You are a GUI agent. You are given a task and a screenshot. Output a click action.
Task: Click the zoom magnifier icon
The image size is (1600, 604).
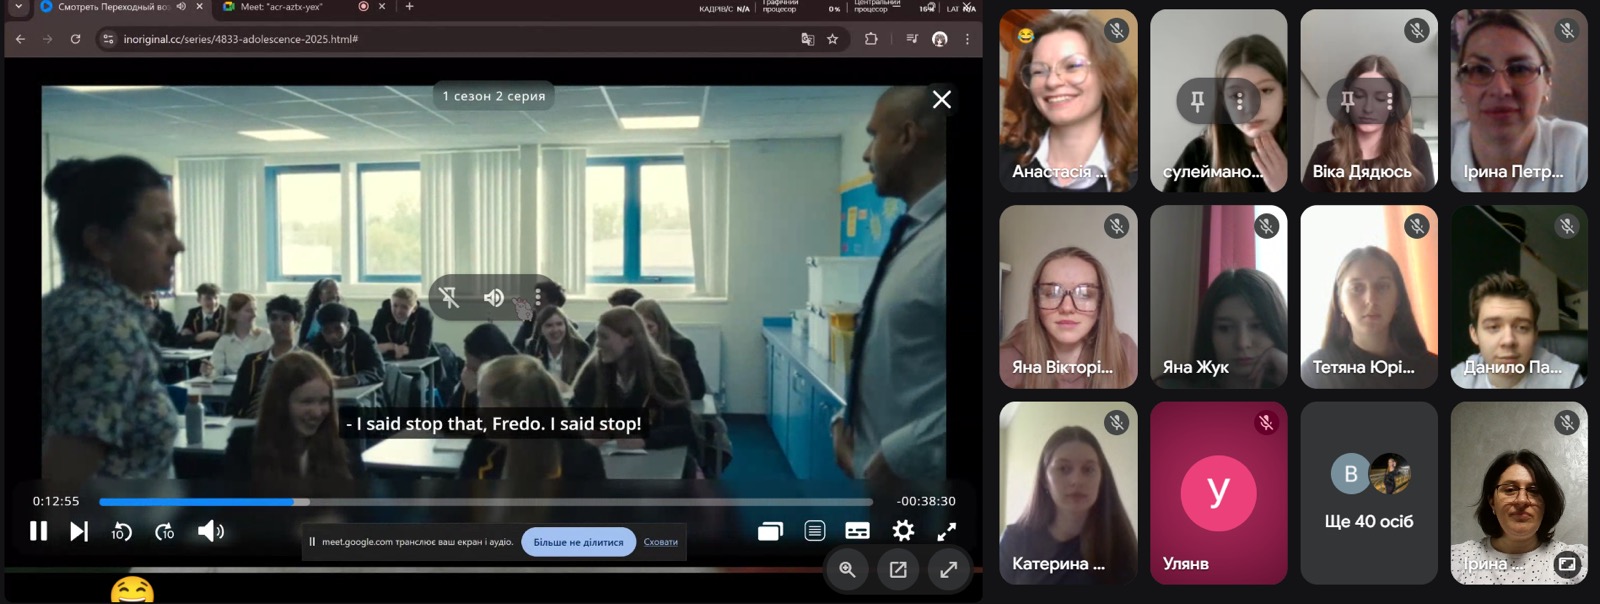[847, 569]
